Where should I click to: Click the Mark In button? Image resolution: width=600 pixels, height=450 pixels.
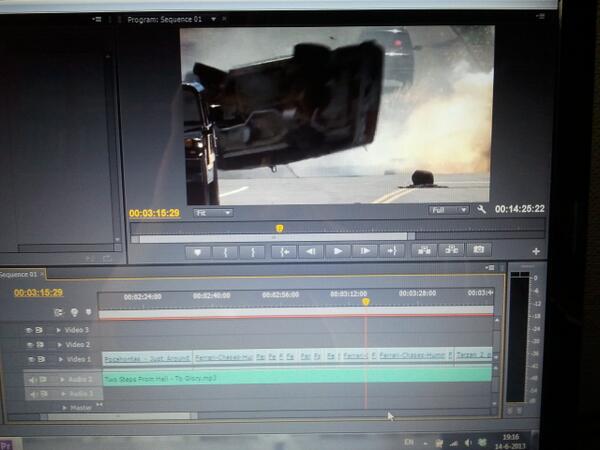pyautogui.click(x=225, y=252)
